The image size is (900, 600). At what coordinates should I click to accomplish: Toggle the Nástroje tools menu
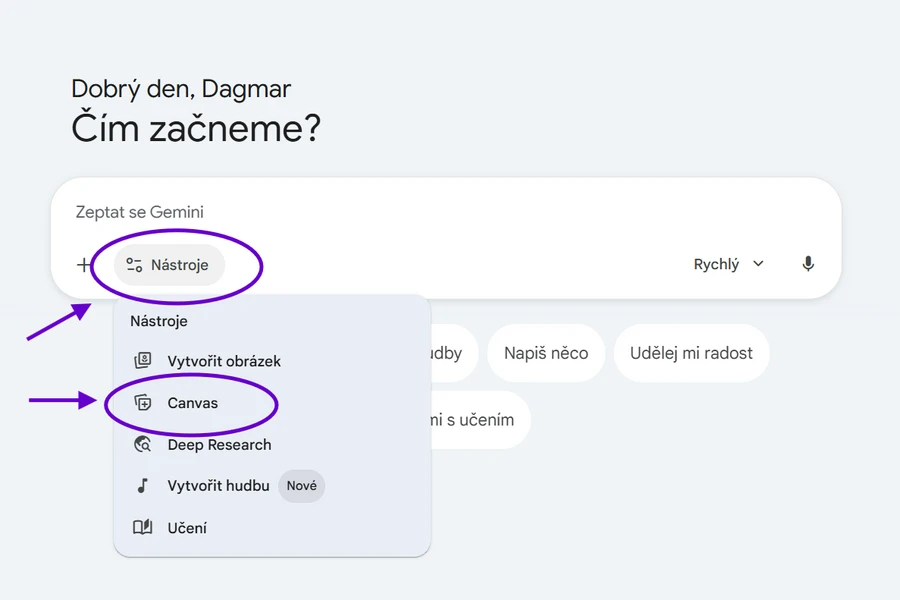[x=169, y=265]
